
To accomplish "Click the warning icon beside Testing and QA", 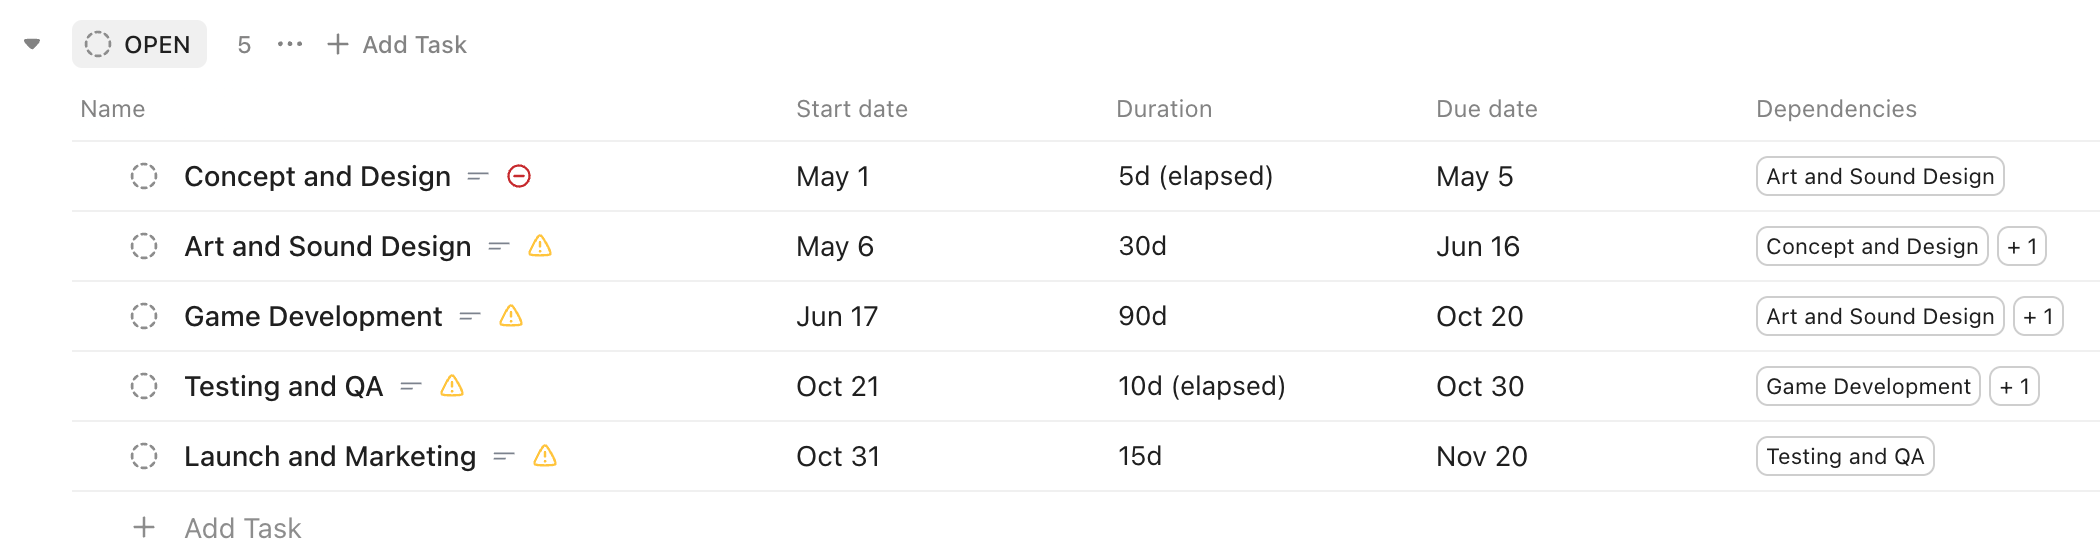I will [x=452, y=386].
